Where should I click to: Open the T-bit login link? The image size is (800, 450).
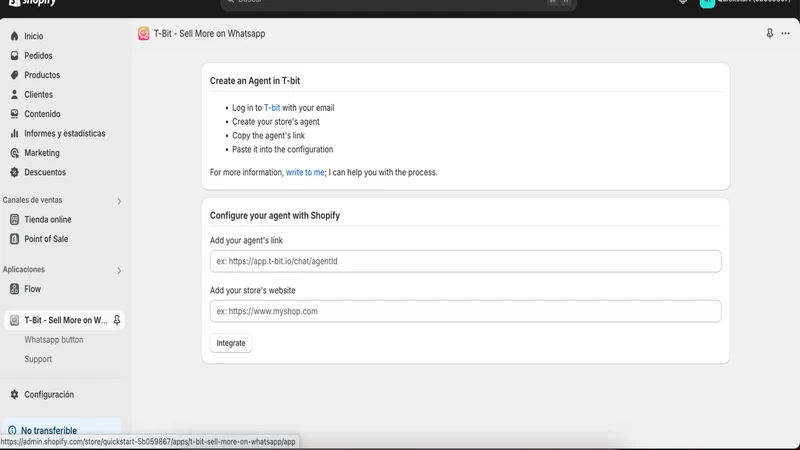tap(272, 108)
